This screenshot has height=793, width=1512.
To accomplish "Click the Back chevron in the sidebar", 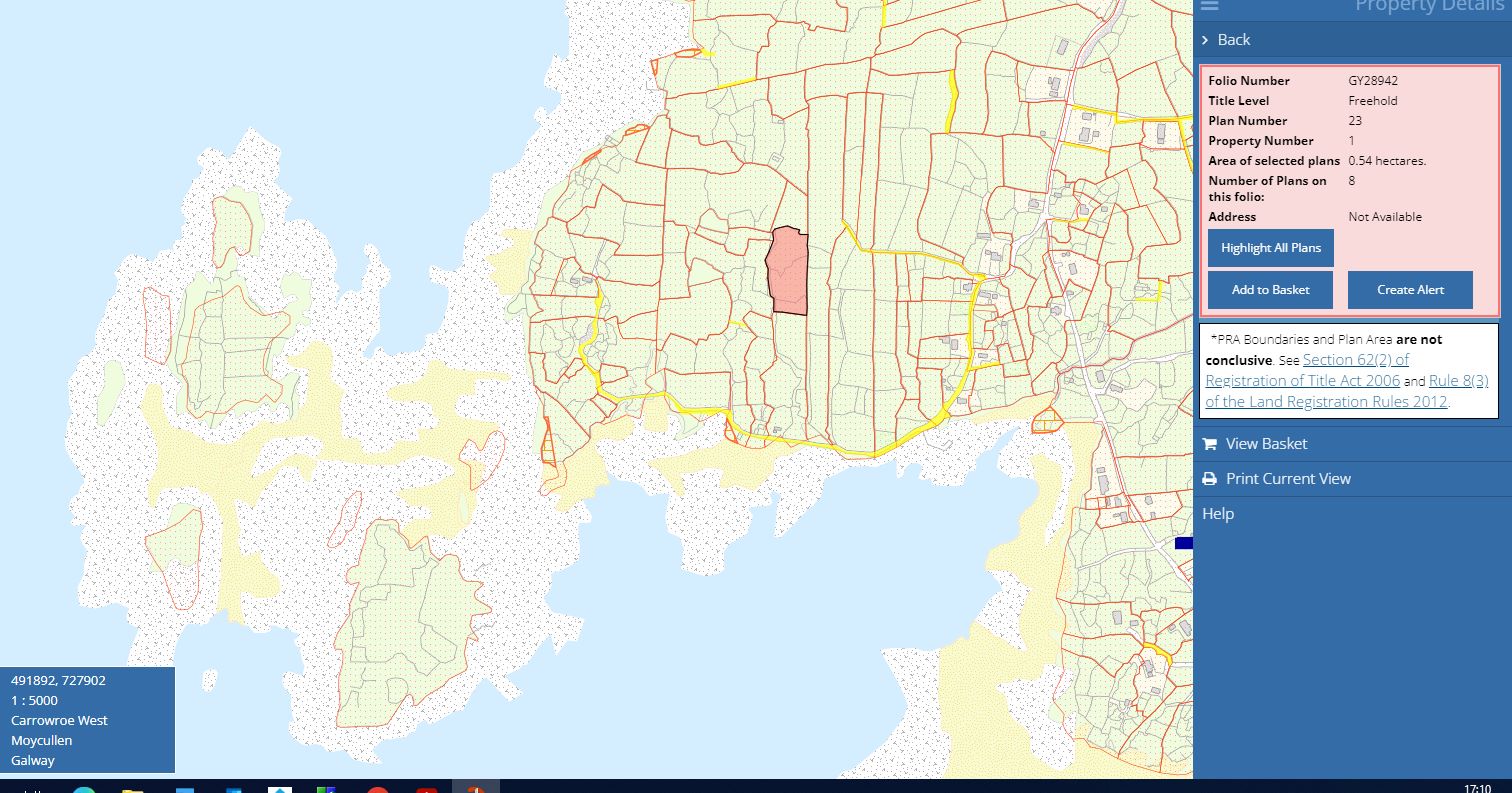I will pos(1205,40).
